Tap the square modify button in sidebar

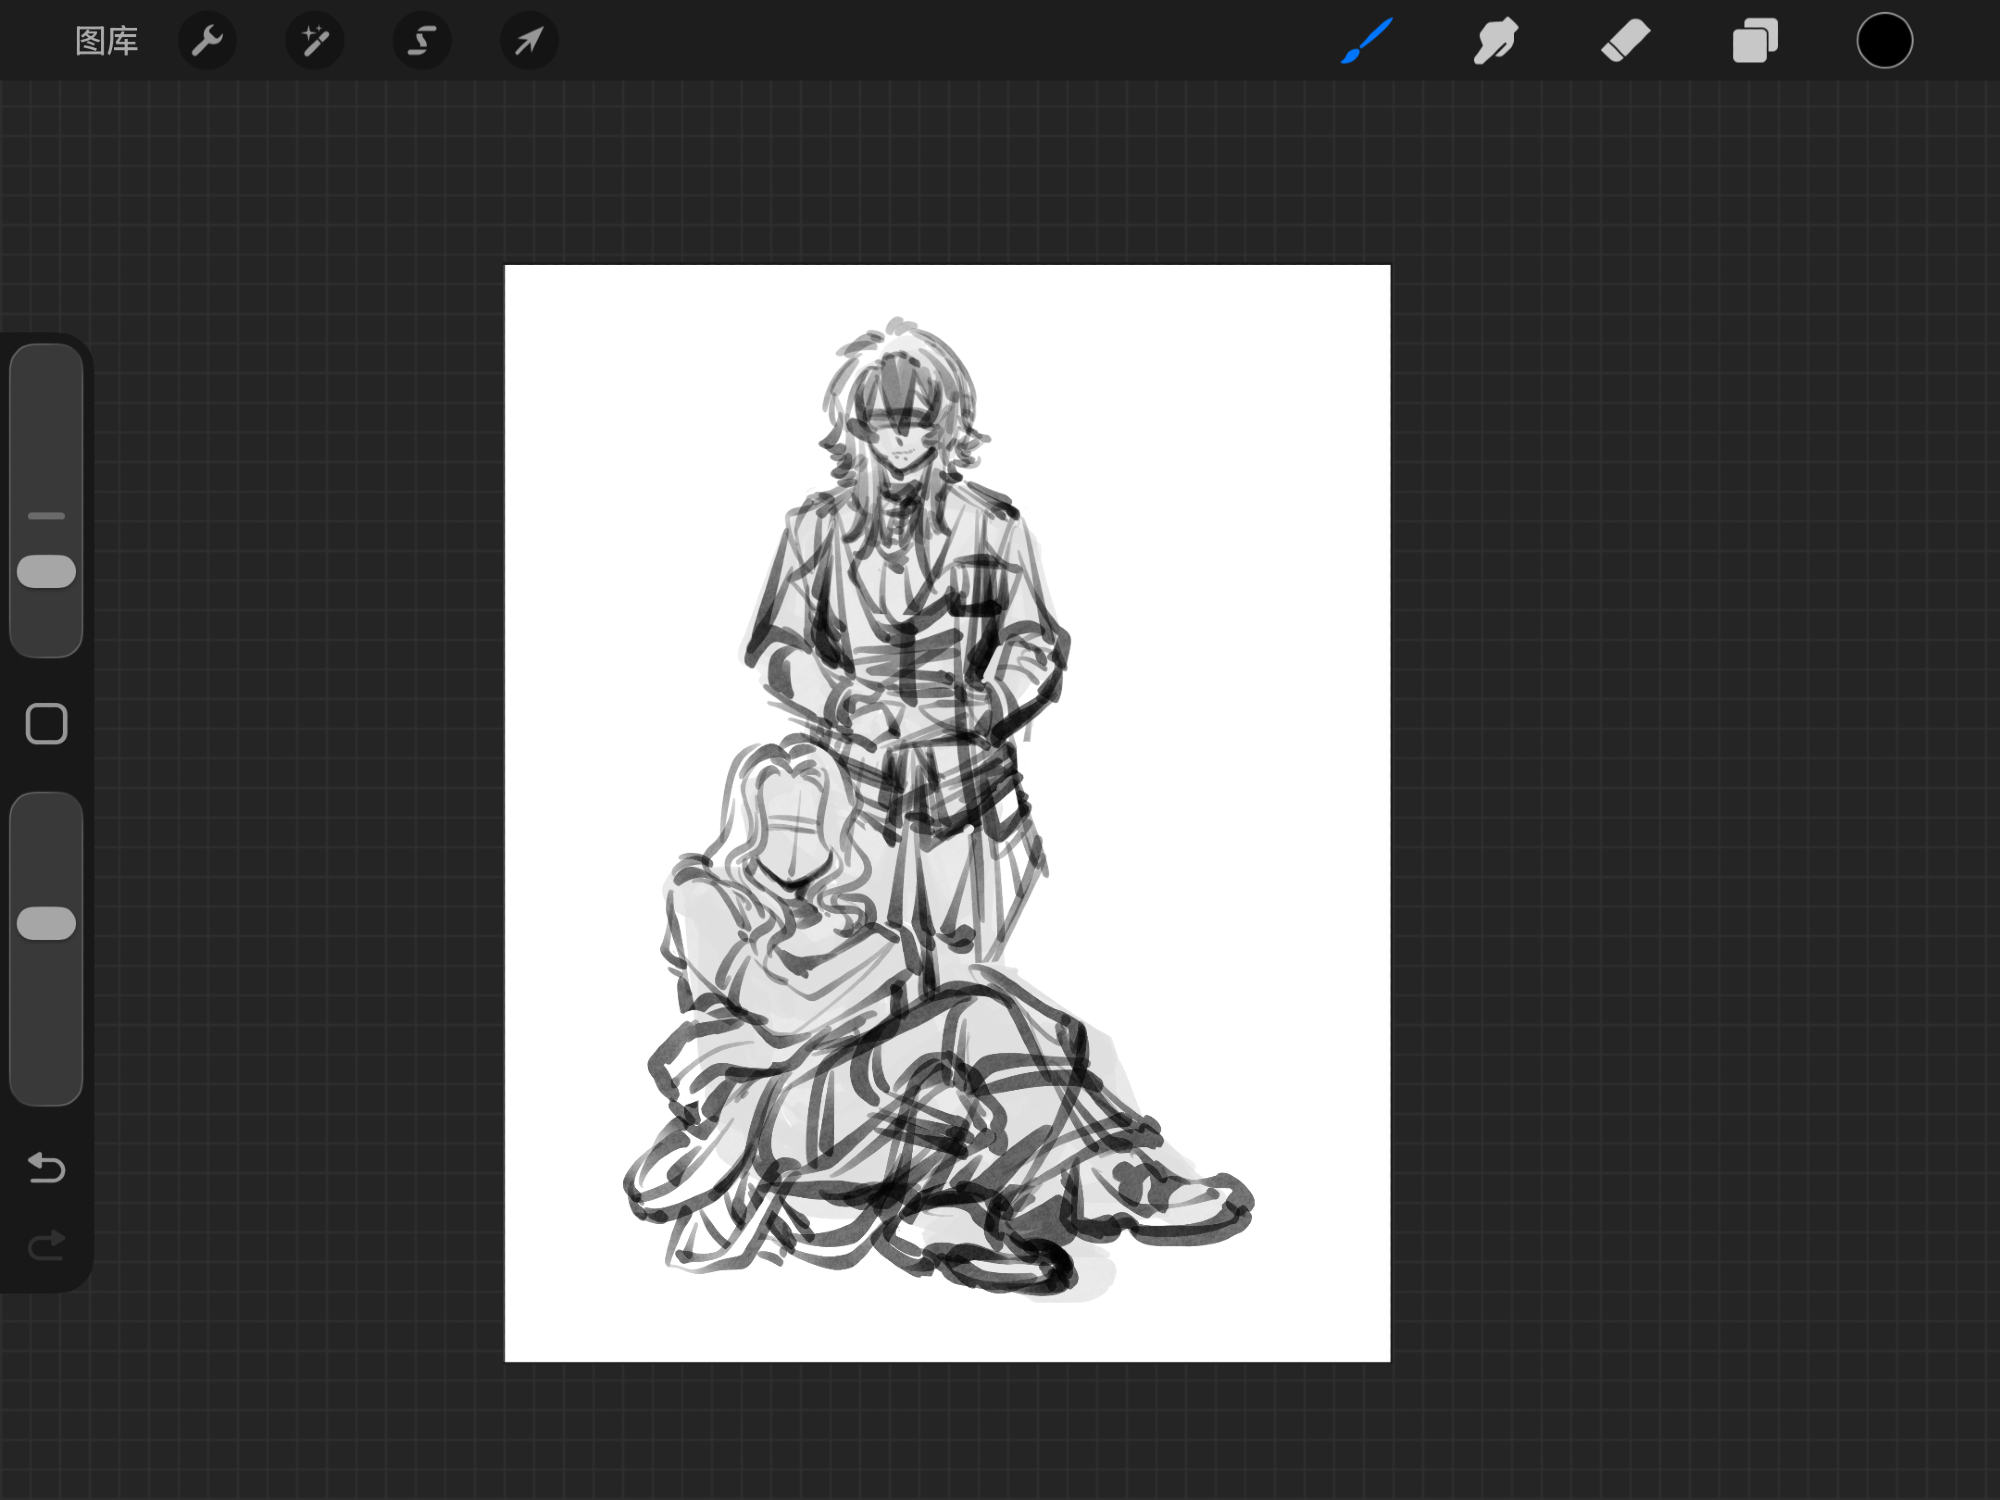[46, 724]
